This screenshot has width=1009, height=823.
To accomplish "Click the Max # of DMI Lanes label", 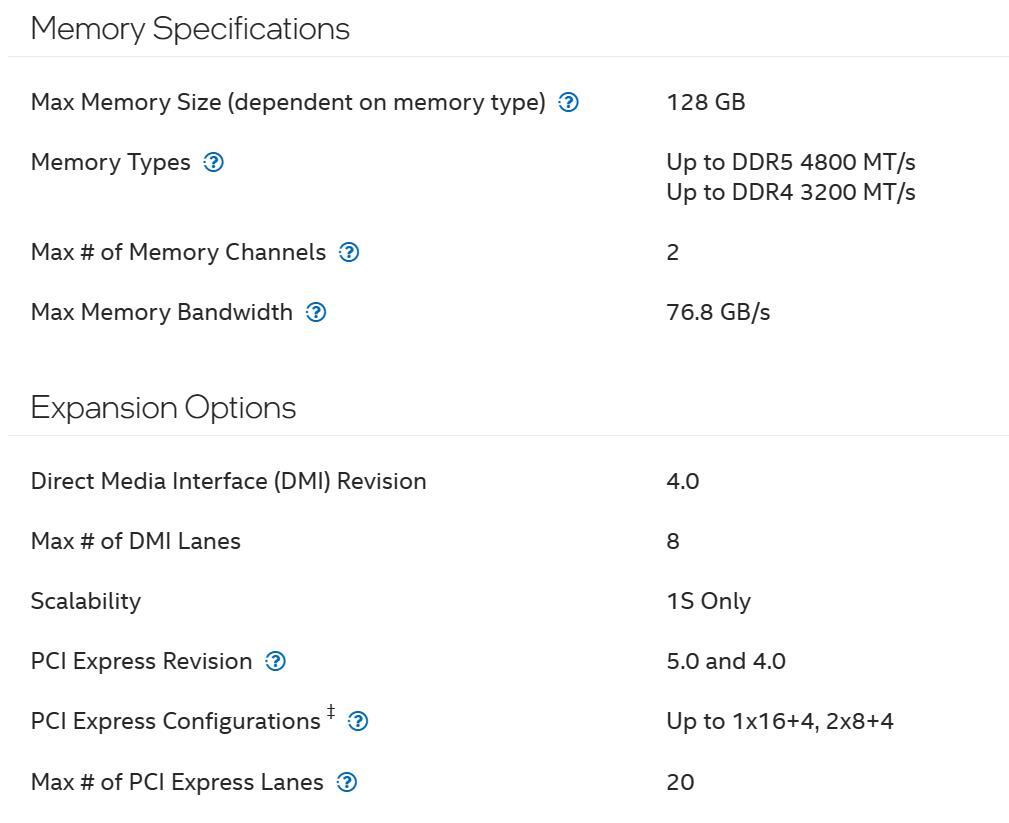I will coord(135,541).
